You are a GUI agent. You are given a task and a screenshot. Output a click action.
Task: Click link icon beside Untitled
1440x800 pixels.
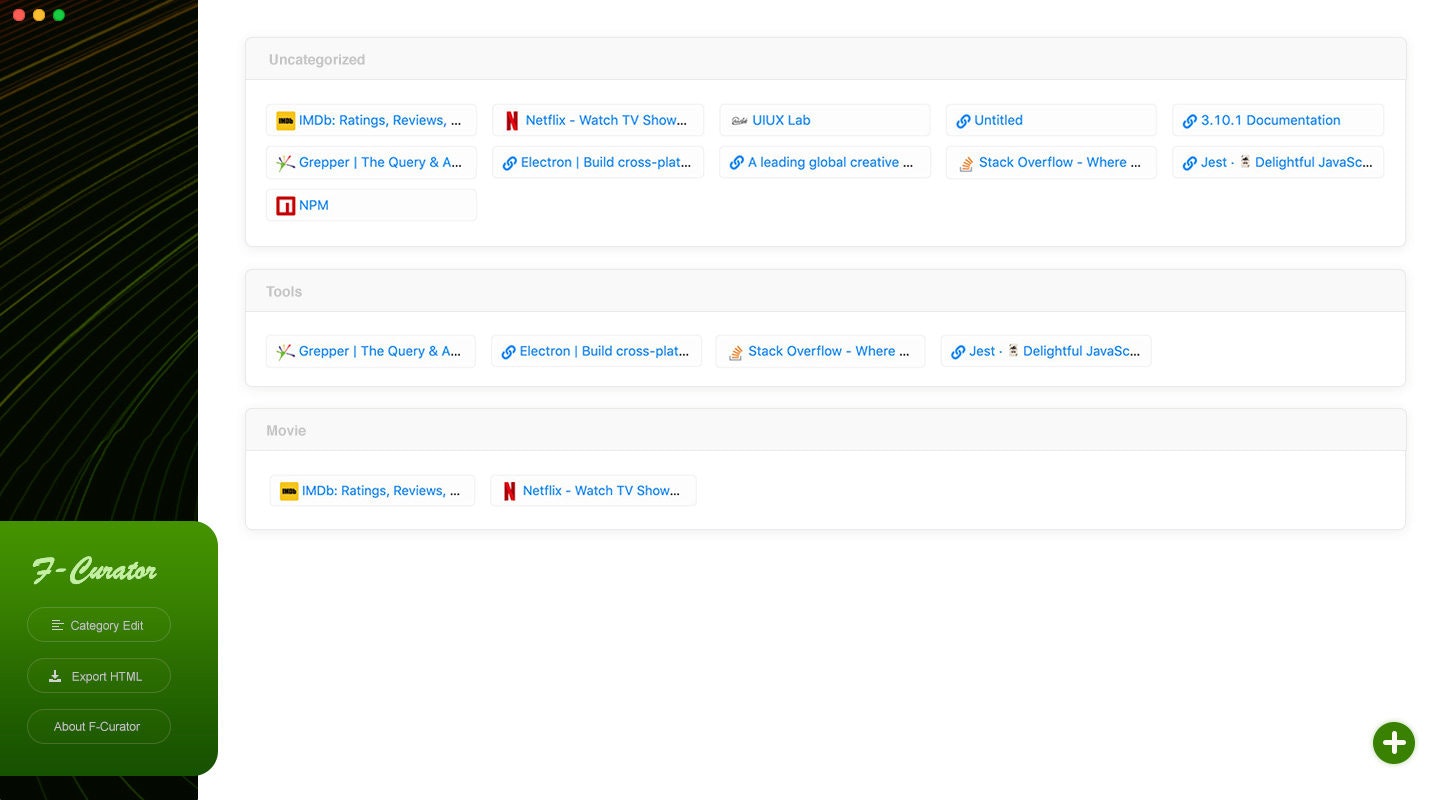[963, 121]
